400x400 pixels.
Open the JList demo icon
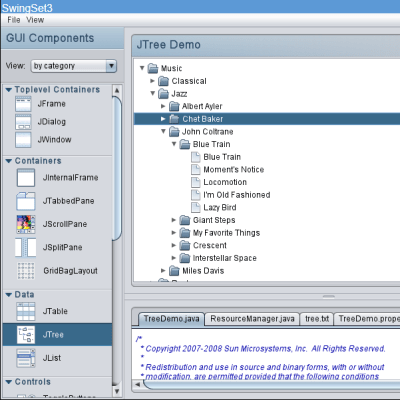26,358
